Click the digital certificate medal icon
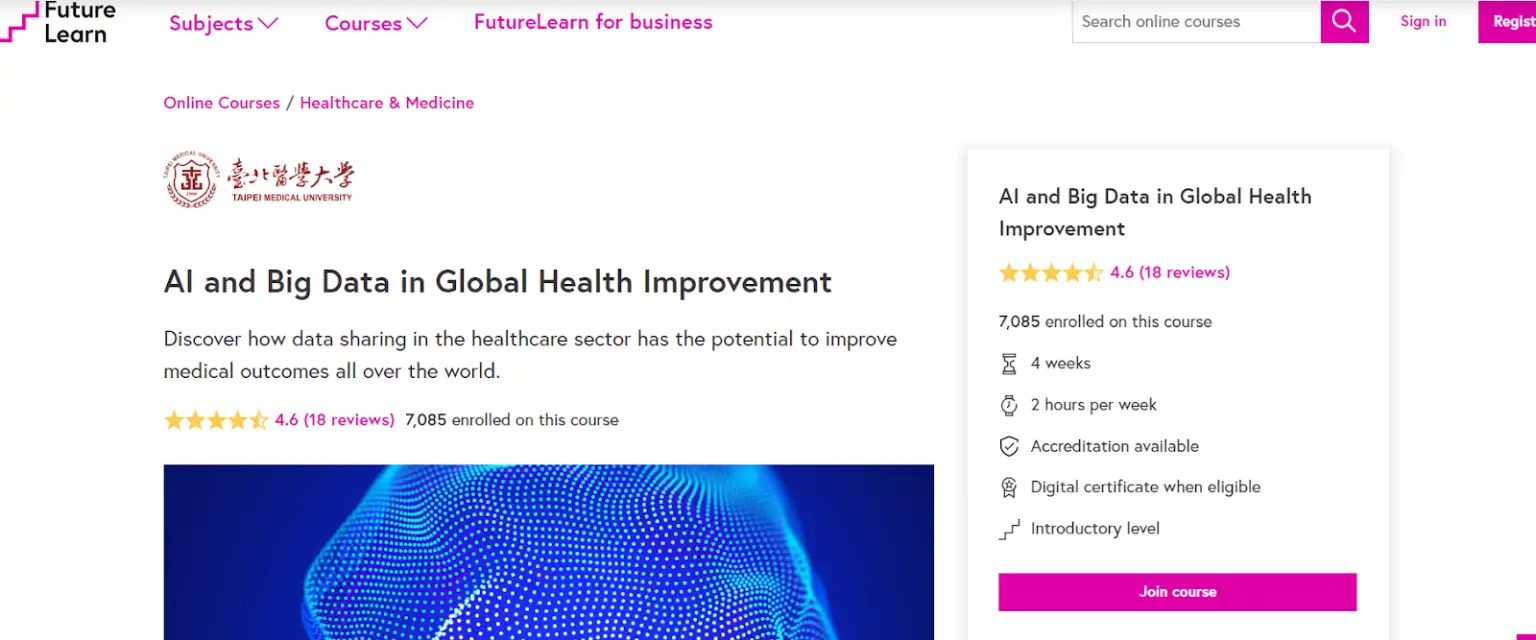Screen dimensions: 1536x640 [1009, 487]
